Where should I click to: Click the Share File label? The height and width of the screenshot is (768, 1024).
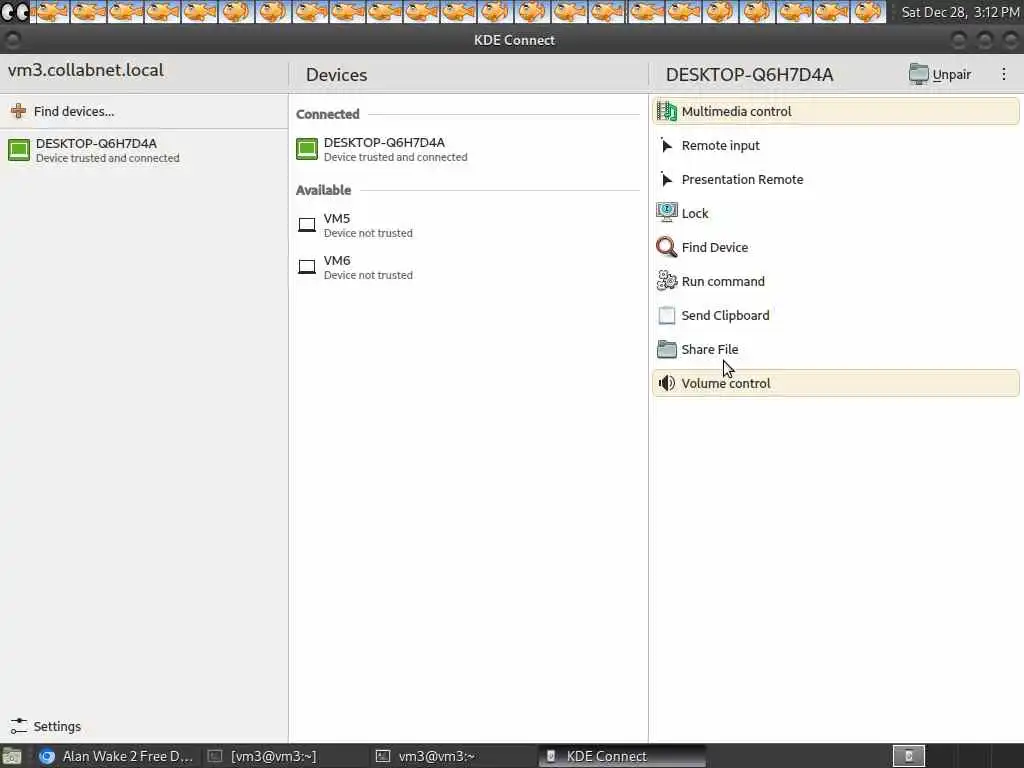pos(710,349)
